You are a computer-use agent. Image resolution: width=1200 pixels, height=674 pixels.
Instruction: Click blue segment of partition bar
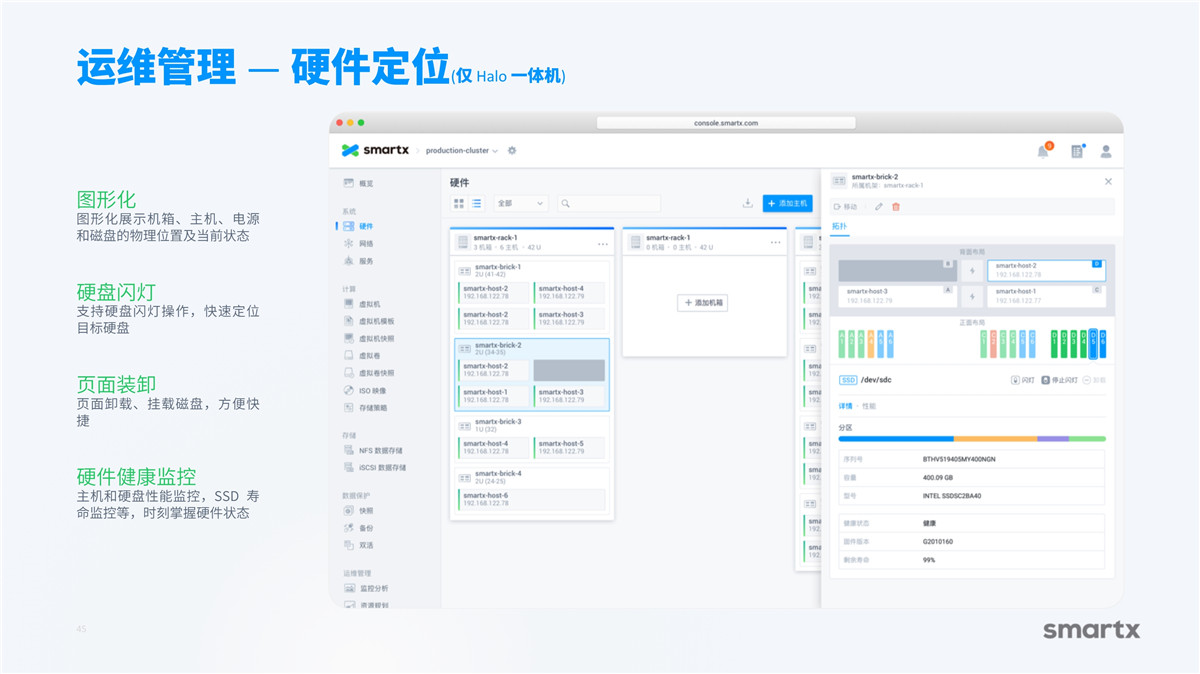click(896, 438)
